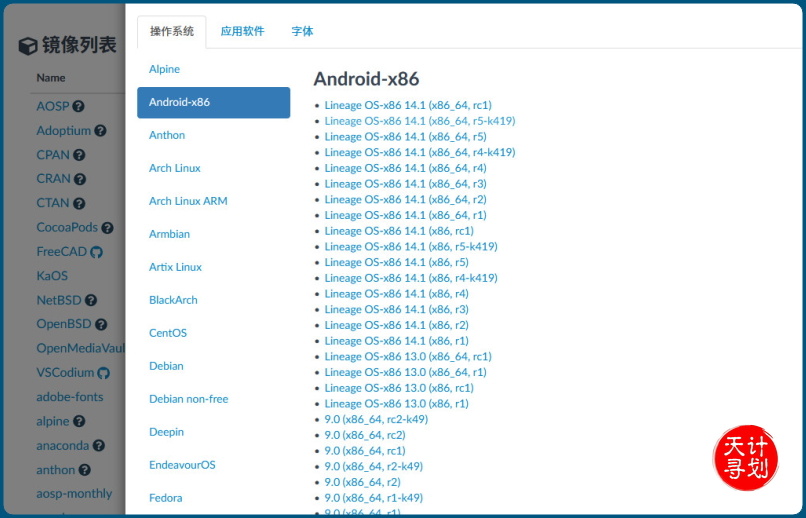Click the cube icon beside 镜像列表 heading
This screenshot has width=806, height=518.
[x=28, y=46]
